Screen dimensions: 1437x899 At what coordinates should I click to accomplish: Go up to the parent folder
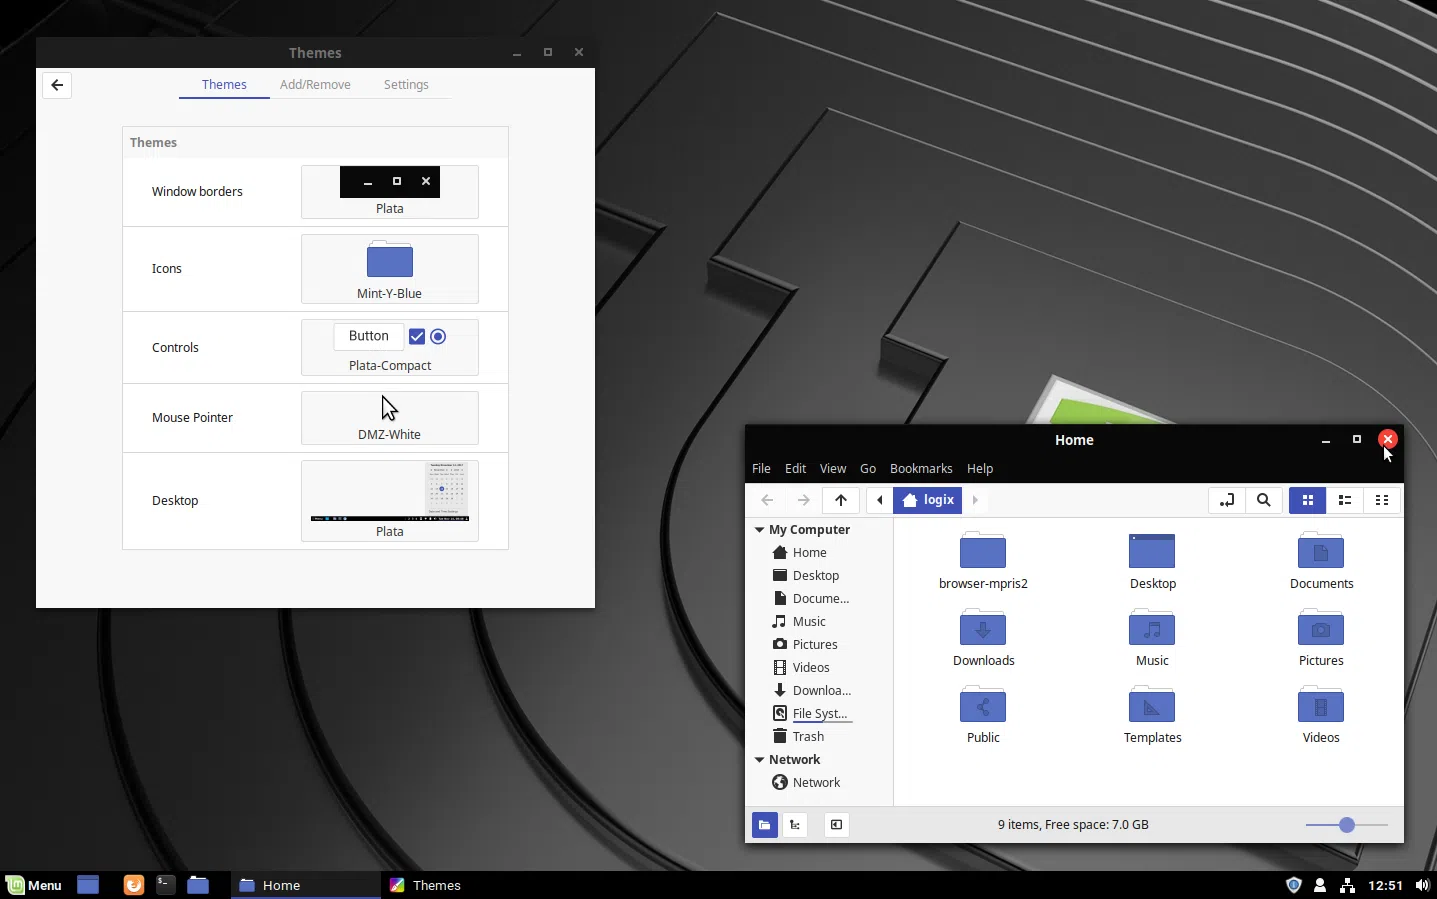(841, 500)
